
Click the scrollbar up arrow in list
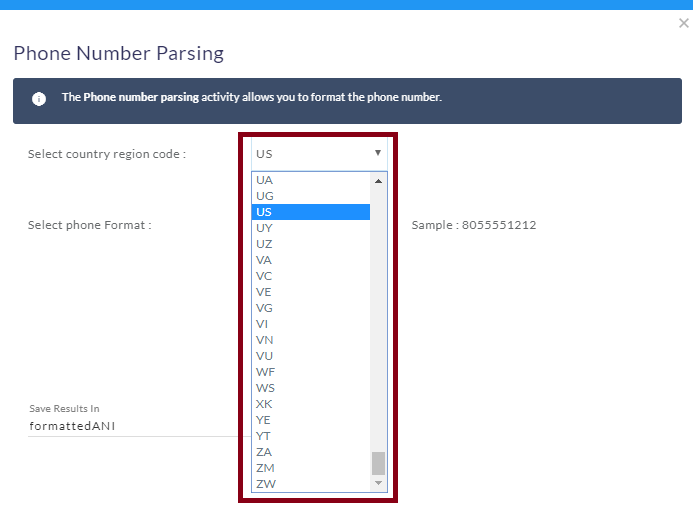click(378, 181)
